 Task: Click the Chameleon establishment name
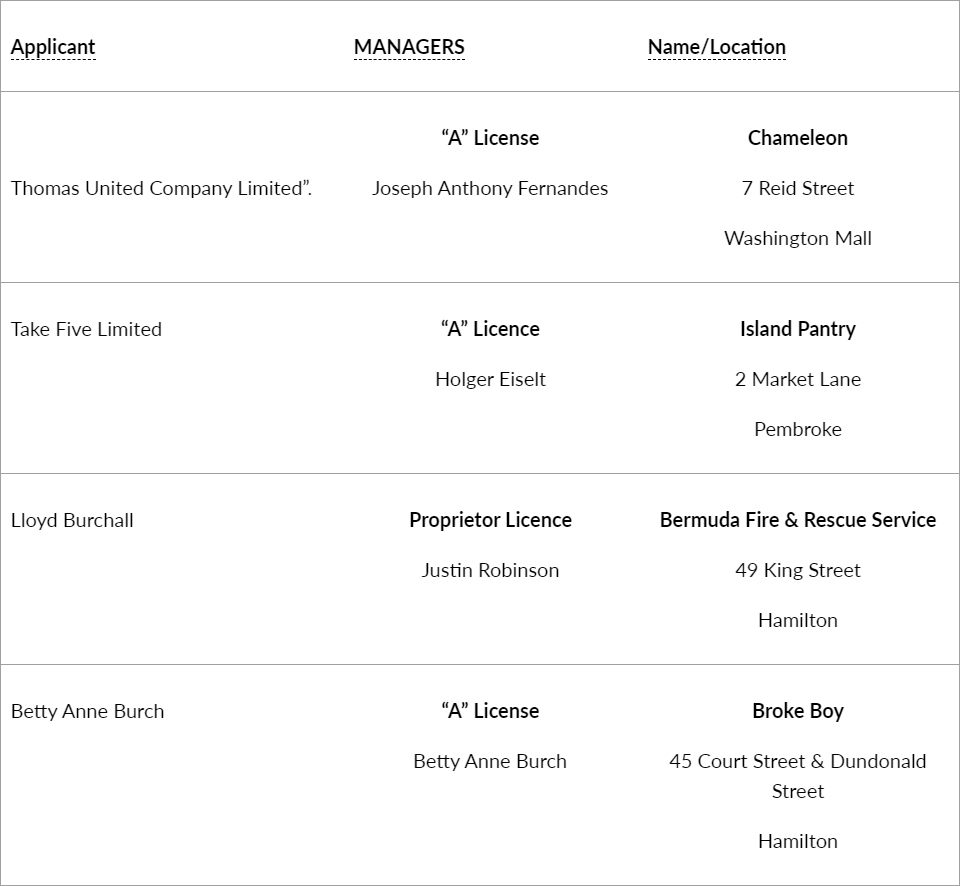click(797, 138)
